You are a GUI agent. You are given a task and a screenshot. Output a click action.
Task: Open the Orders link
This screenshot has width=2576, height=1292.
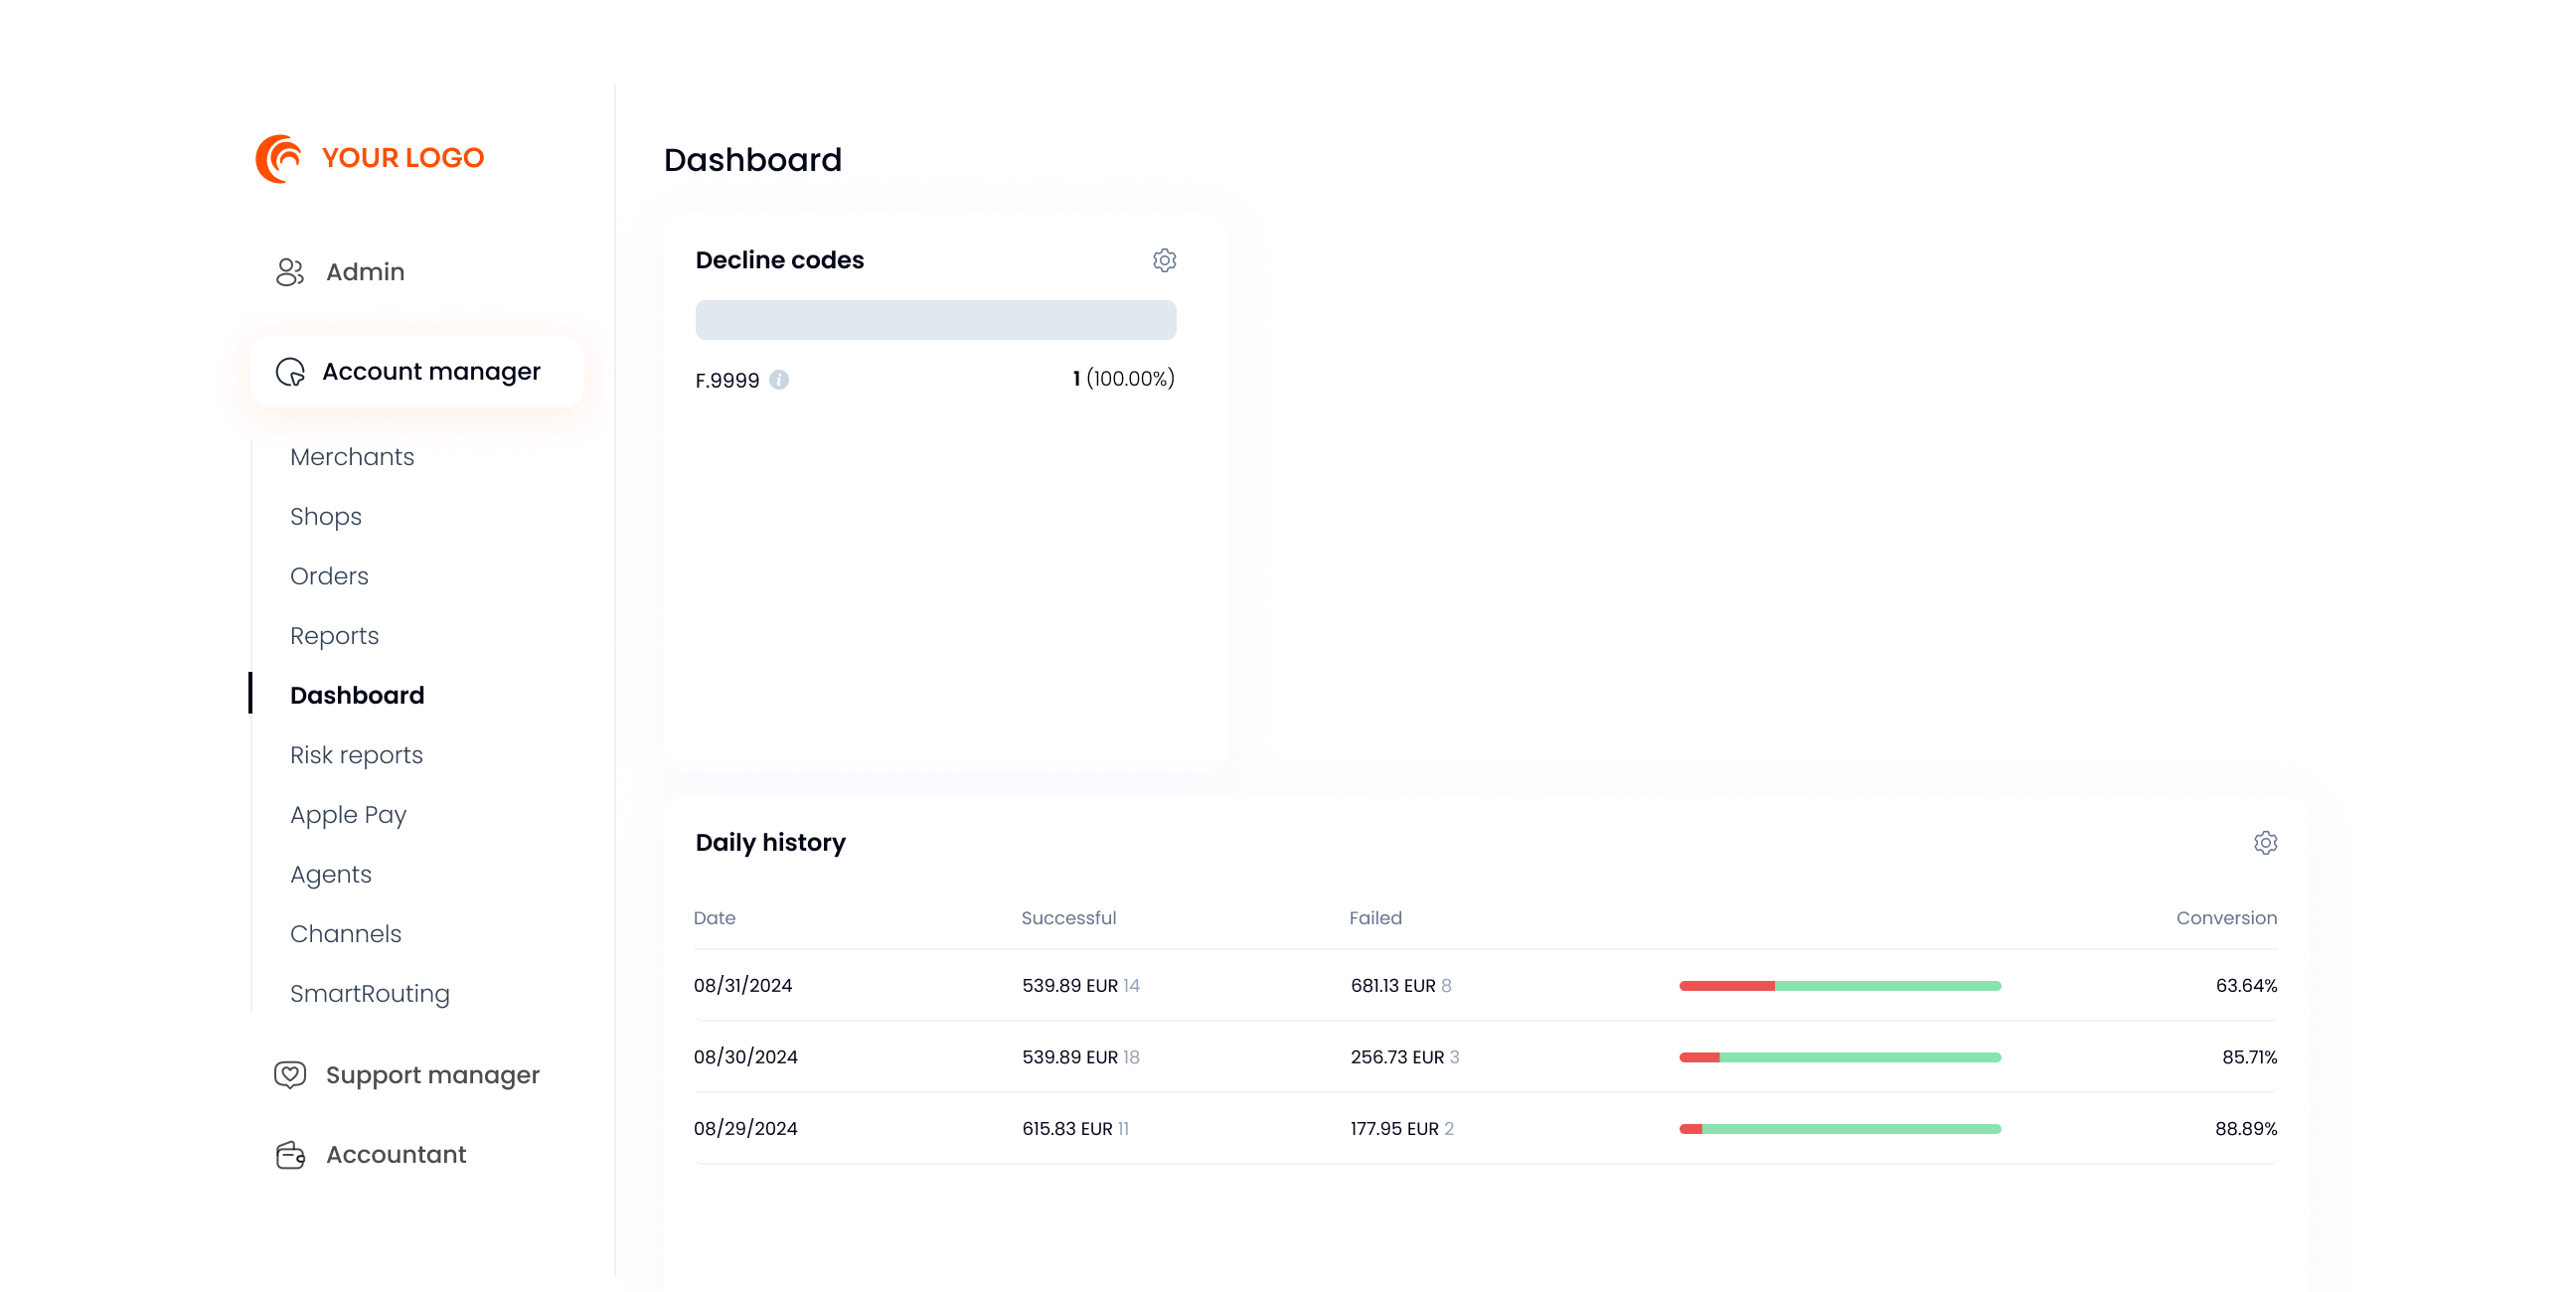(329, 576)
